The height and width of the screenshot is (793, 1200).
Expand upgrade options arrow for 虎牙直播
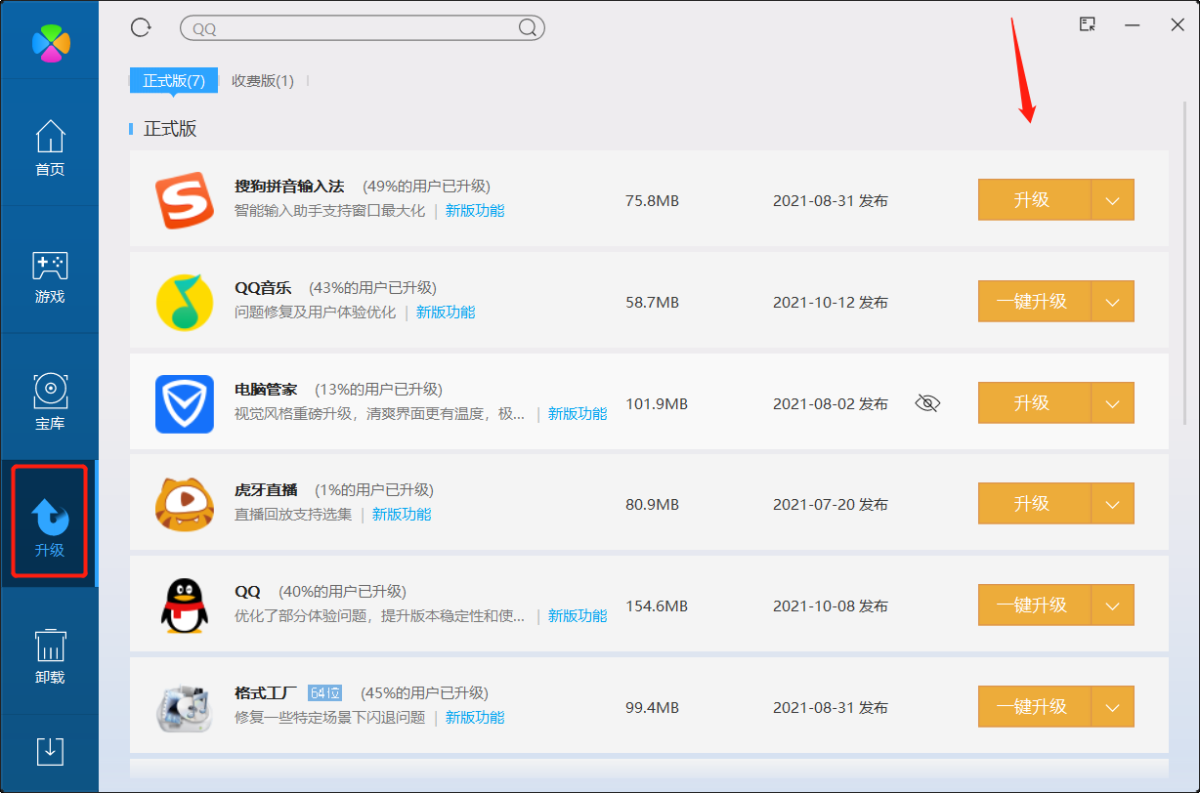(1113, 503)
